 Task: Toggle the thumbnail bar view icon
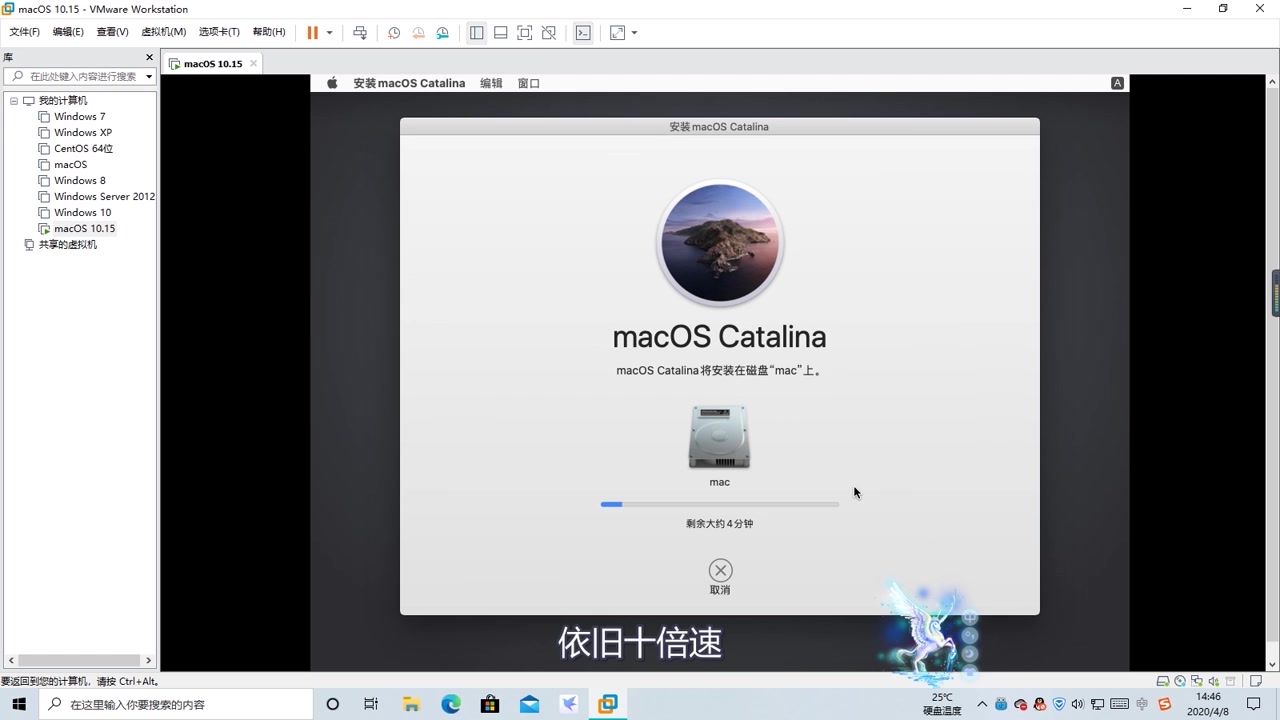point(500,32)
